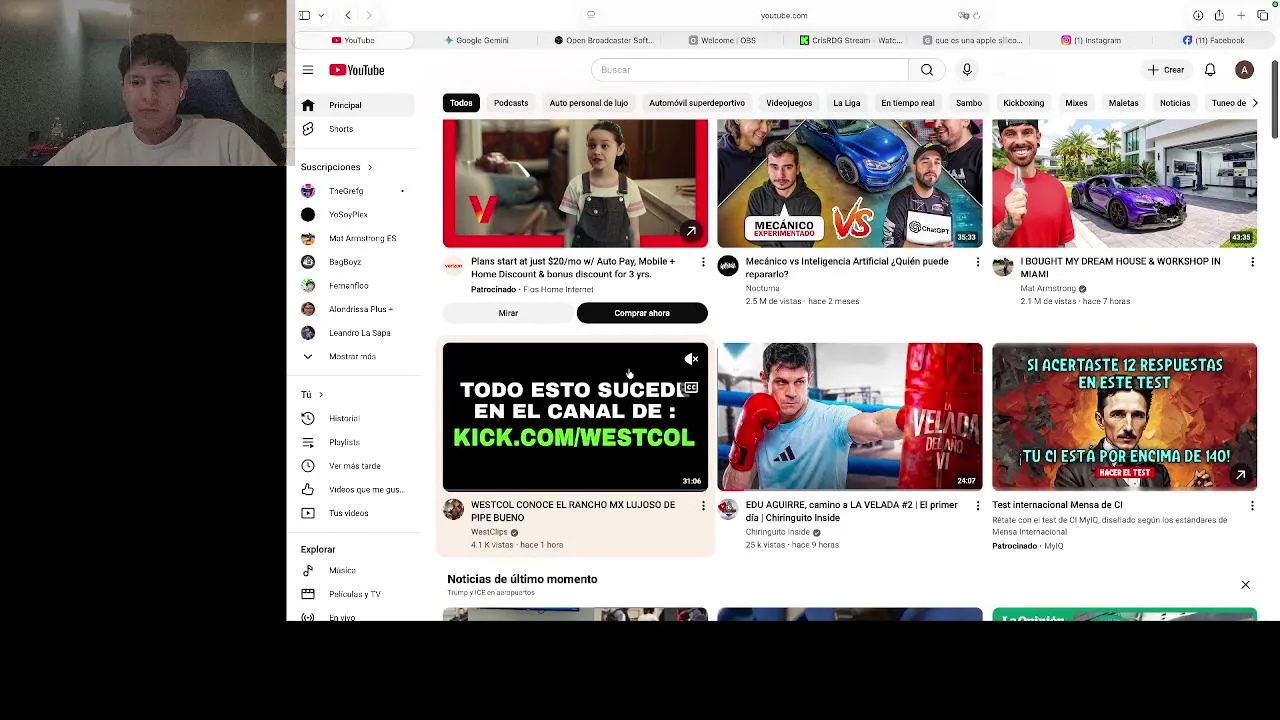The height and width of the screenshot is (720, 1280).
Task: Open Leandro La Sapa channel subscription
Action: (x=356, y=333)
